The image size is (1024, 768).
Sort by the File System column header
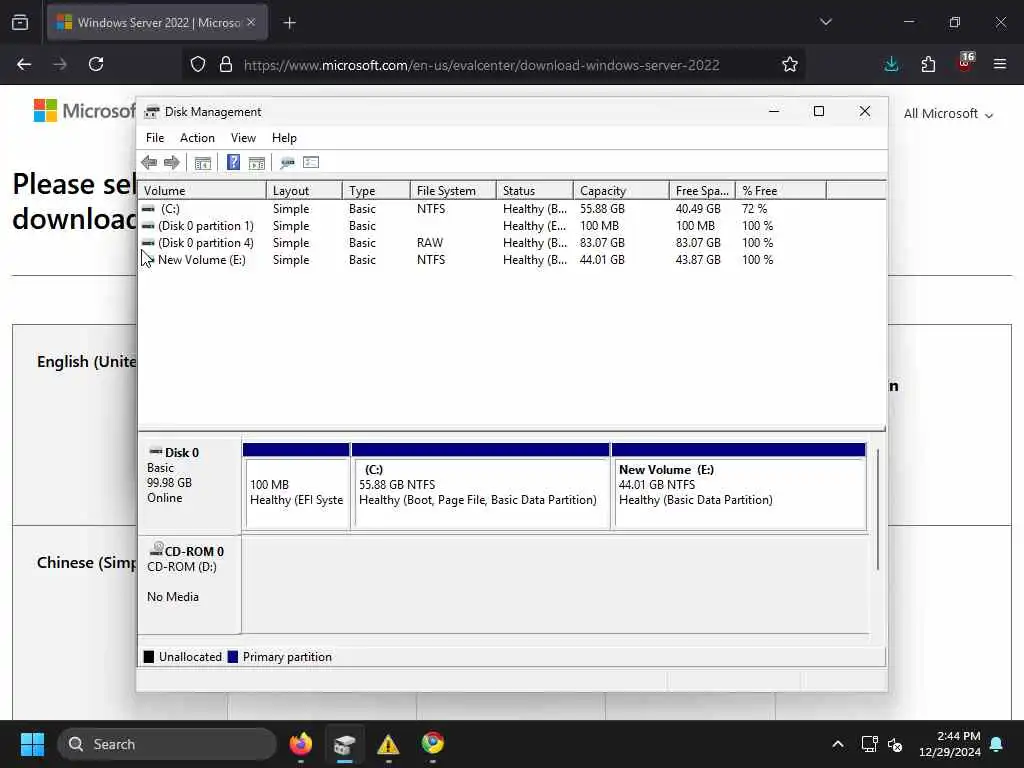(453, 191)
